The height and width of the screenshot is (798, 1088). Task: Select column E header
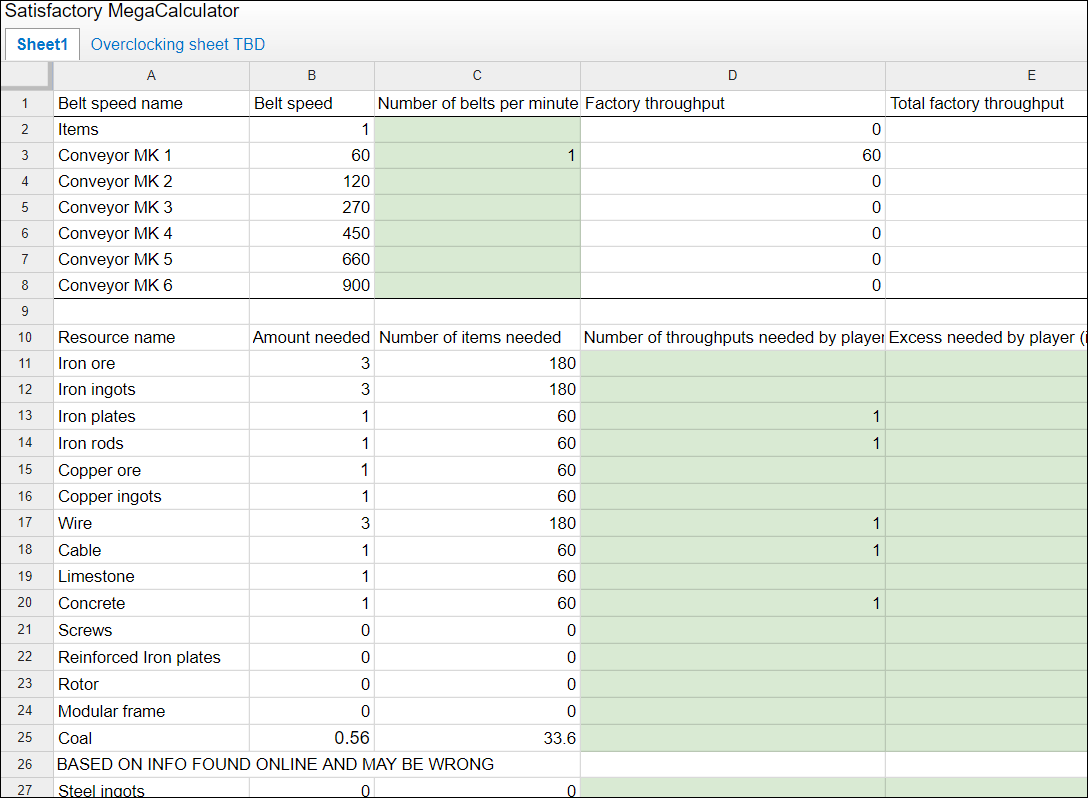coord(987,76)
